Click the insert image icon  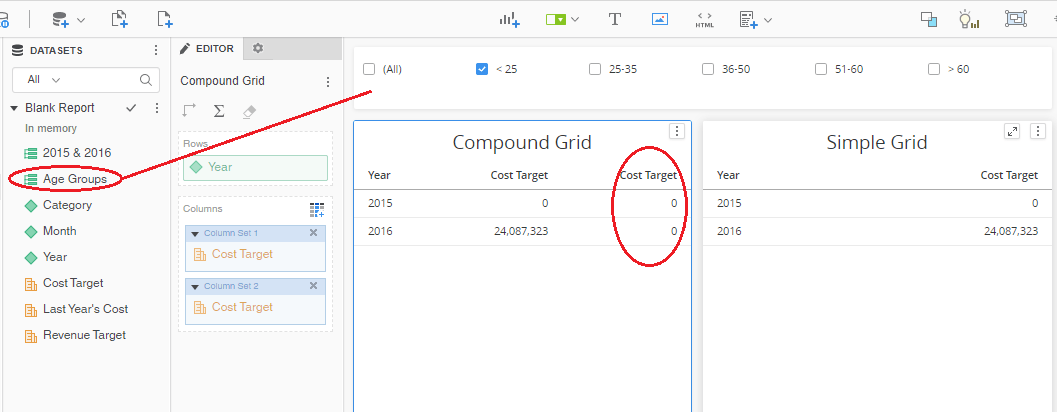pyautogui.click(x=659, y=19)
